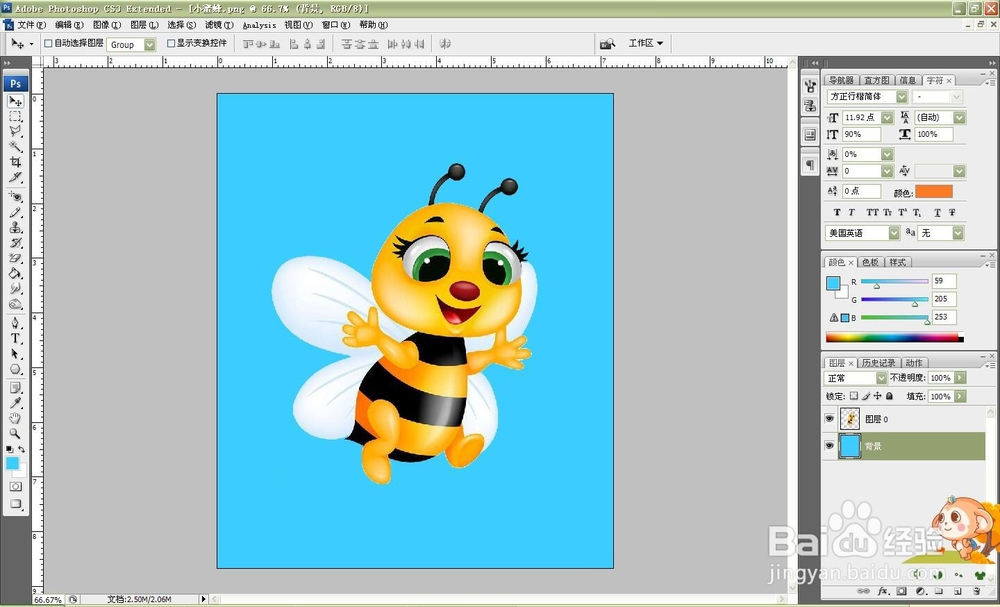Select the Rectangular Marquee tool
Screen dimensions: 1000x607
(16, 117)
